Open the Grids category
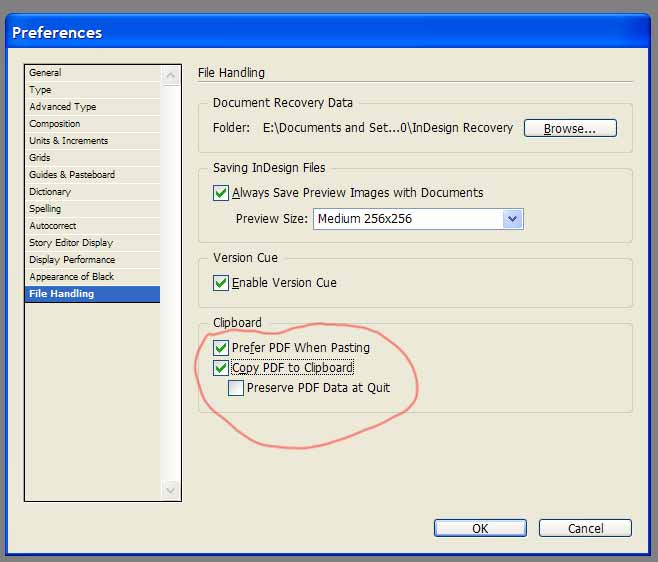 (92, 158)
